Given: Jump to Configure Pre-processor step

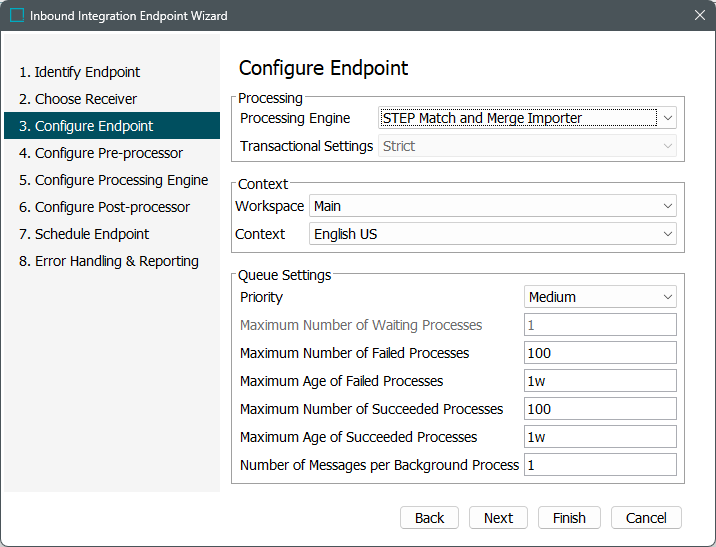Looking at the screenshot, I should (x=100, y=153).
